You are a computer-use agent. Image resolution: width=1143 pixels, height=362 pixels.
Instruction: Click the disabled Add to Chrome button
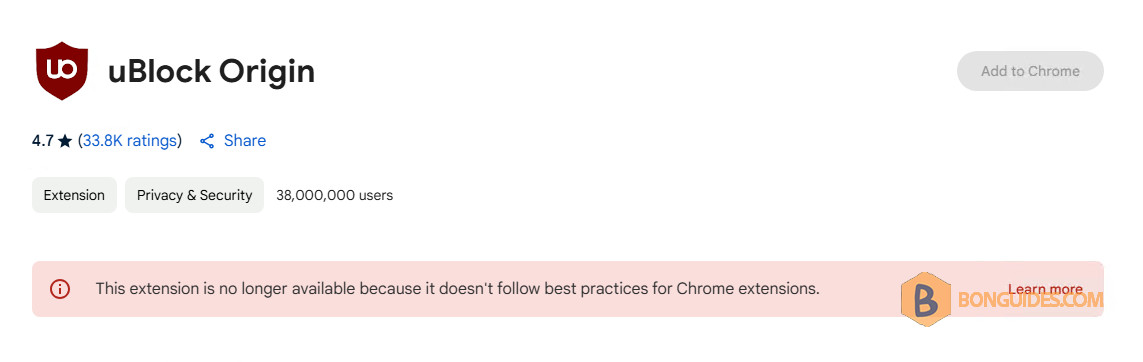click(x=1030, y=71)
